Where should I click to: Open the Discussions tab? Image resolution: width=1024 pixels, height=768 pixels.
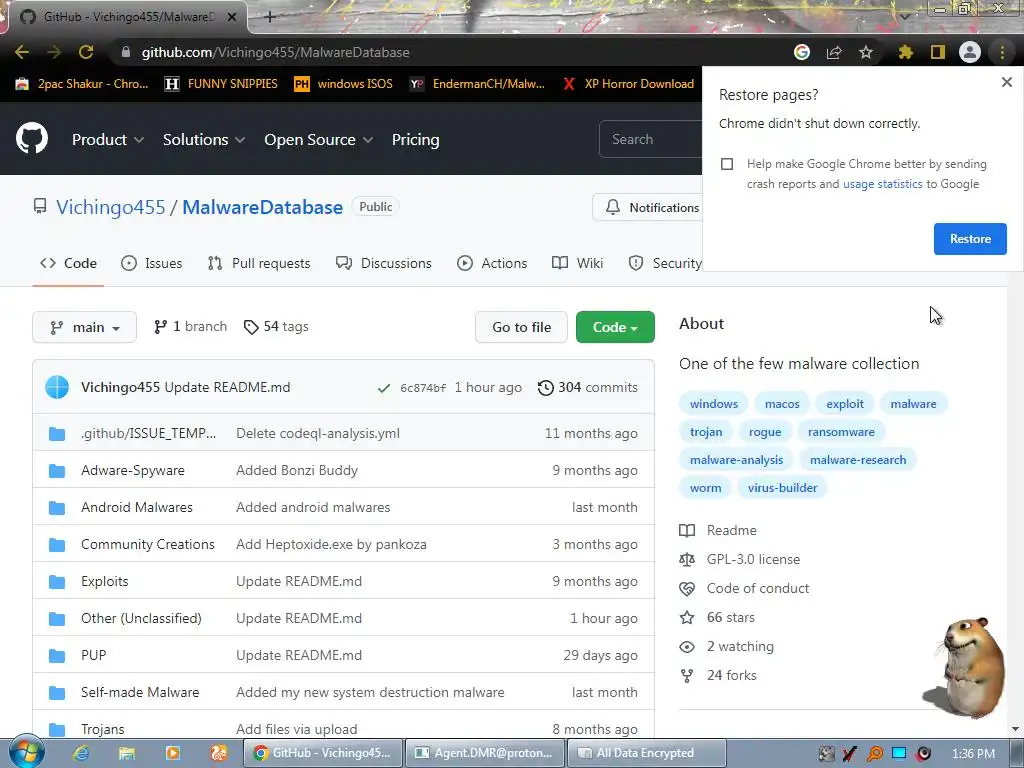pyautogui.click(x=383, y=263)
